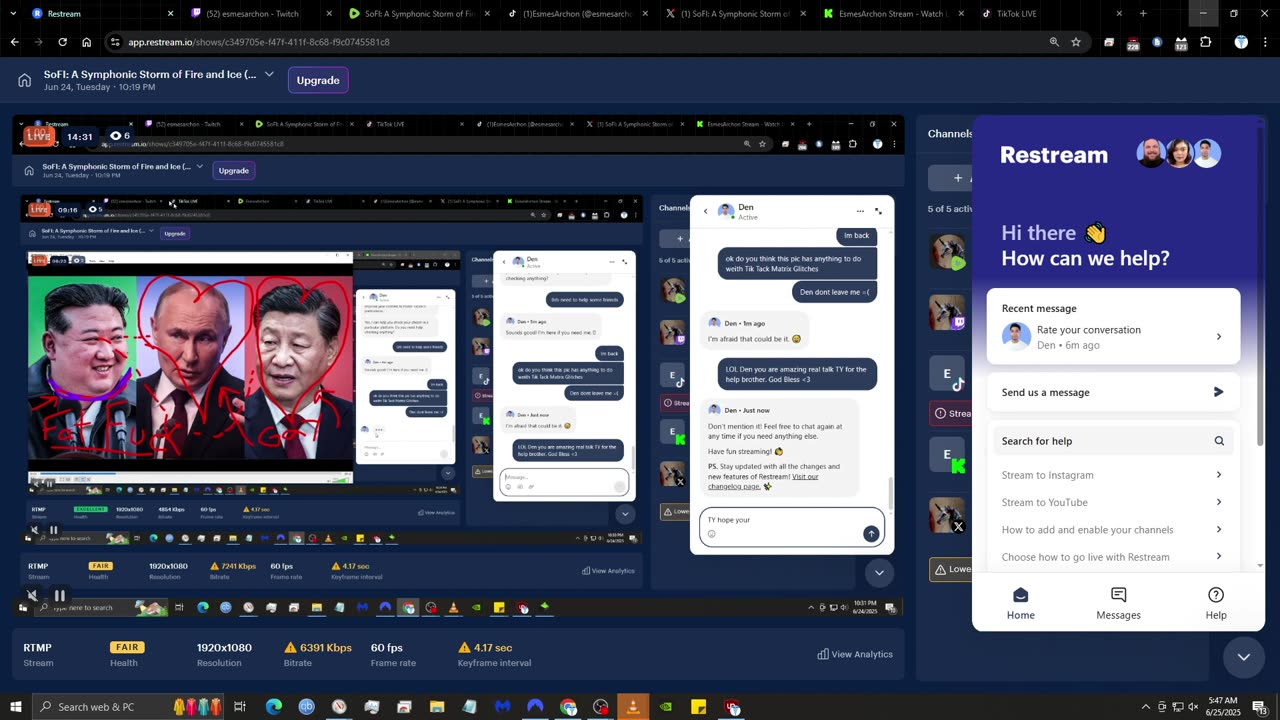Reload the page with the refresh icon
Screen dimensions: 1280x720
62,42
